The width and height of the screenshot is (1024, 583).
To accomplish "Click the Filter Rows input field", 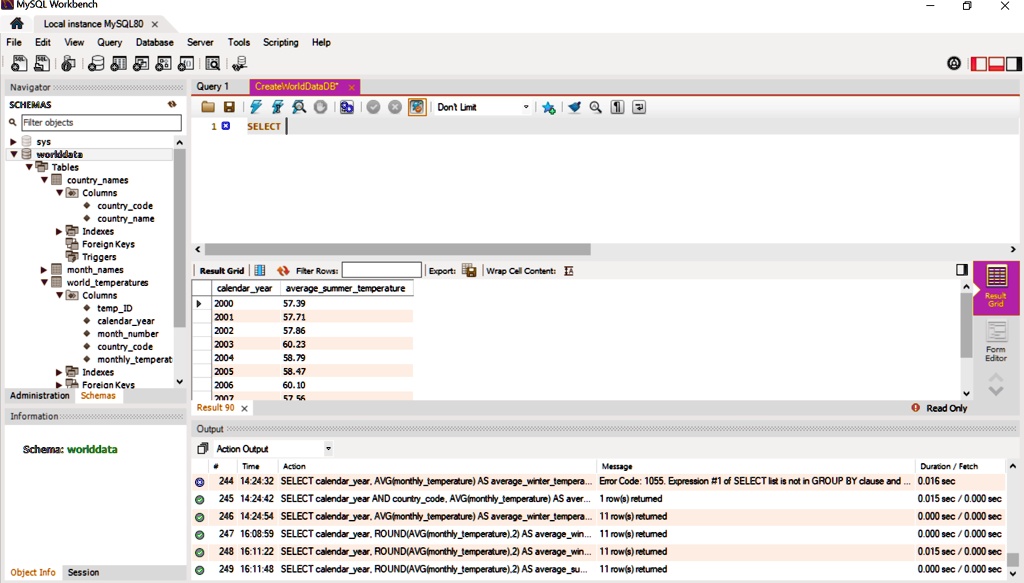I will click(x=381, y=271).
